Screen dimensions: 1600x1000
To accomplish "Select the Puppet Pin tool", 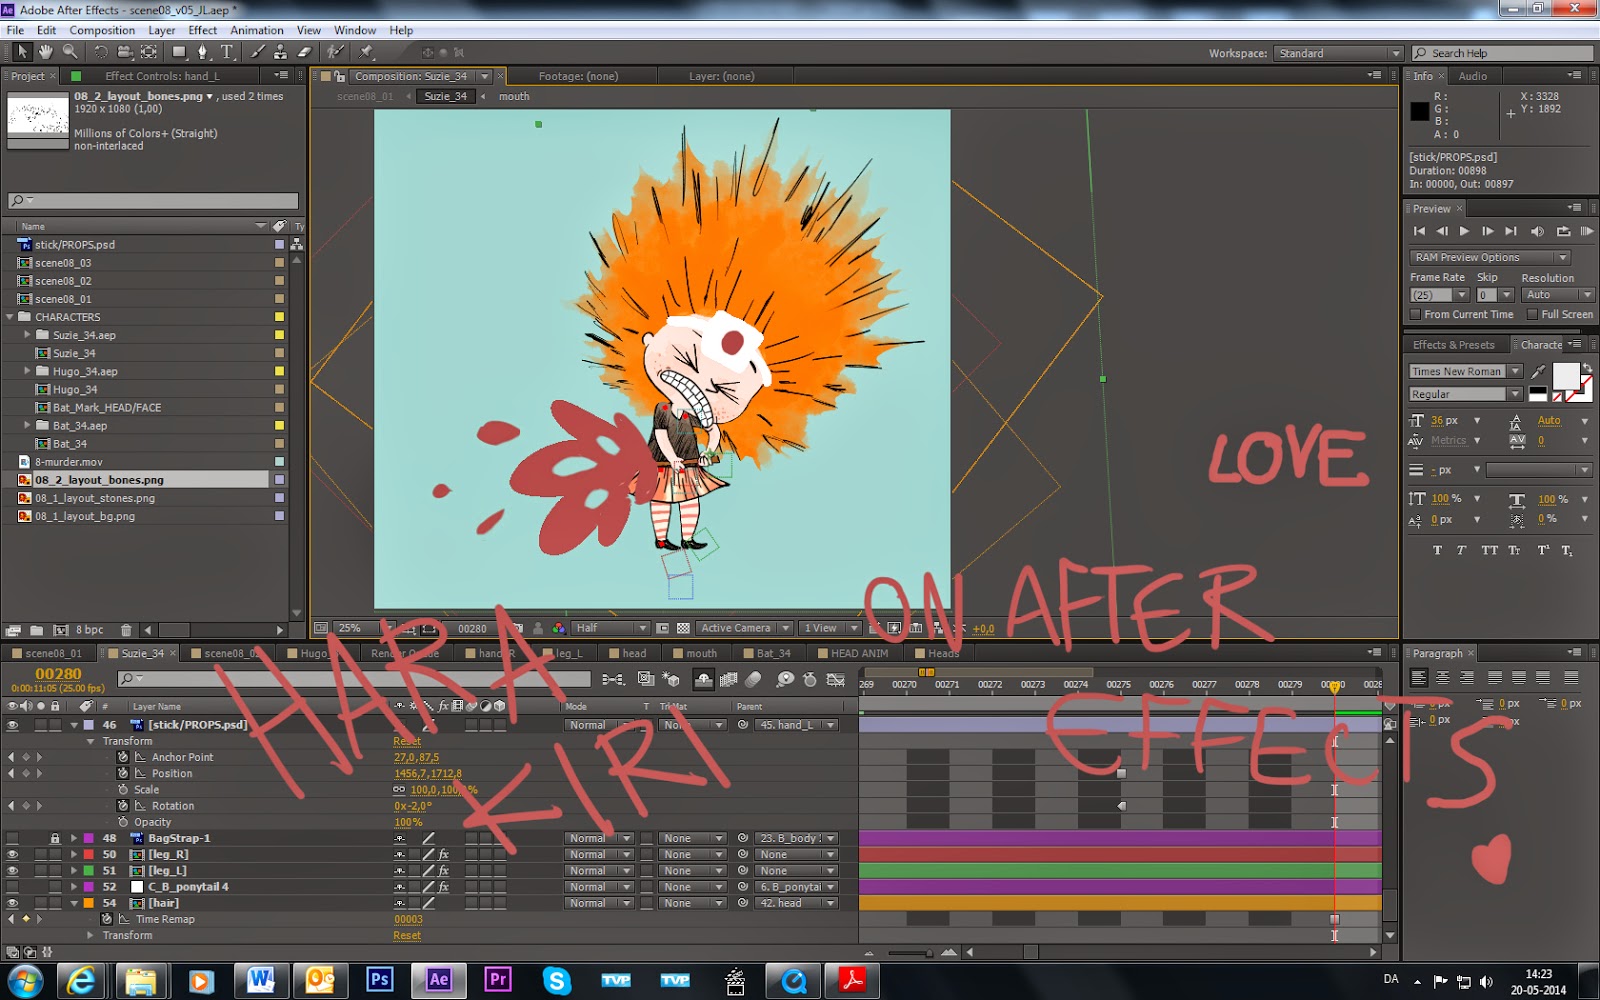I will [x=367, y=52].
